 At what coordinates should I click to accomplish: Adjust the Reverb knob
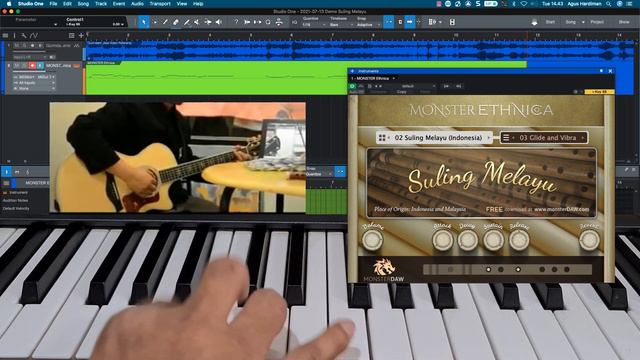click(x=589, y=240)
